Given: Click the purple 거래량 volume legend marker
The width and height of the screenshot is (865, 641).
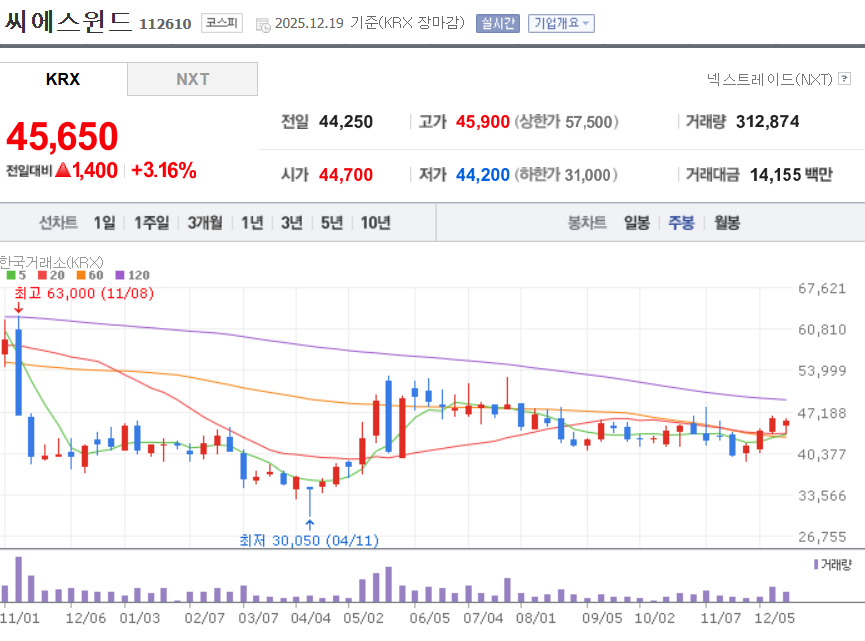Looking at the screenshot, I should point(816,564).
